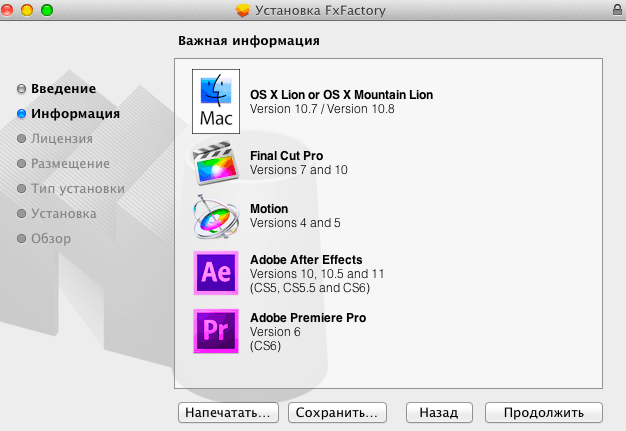Click the Mac OS X Finder icon
Image resolution: width=626 pixels, height=431 pixels.
point(217,102)
